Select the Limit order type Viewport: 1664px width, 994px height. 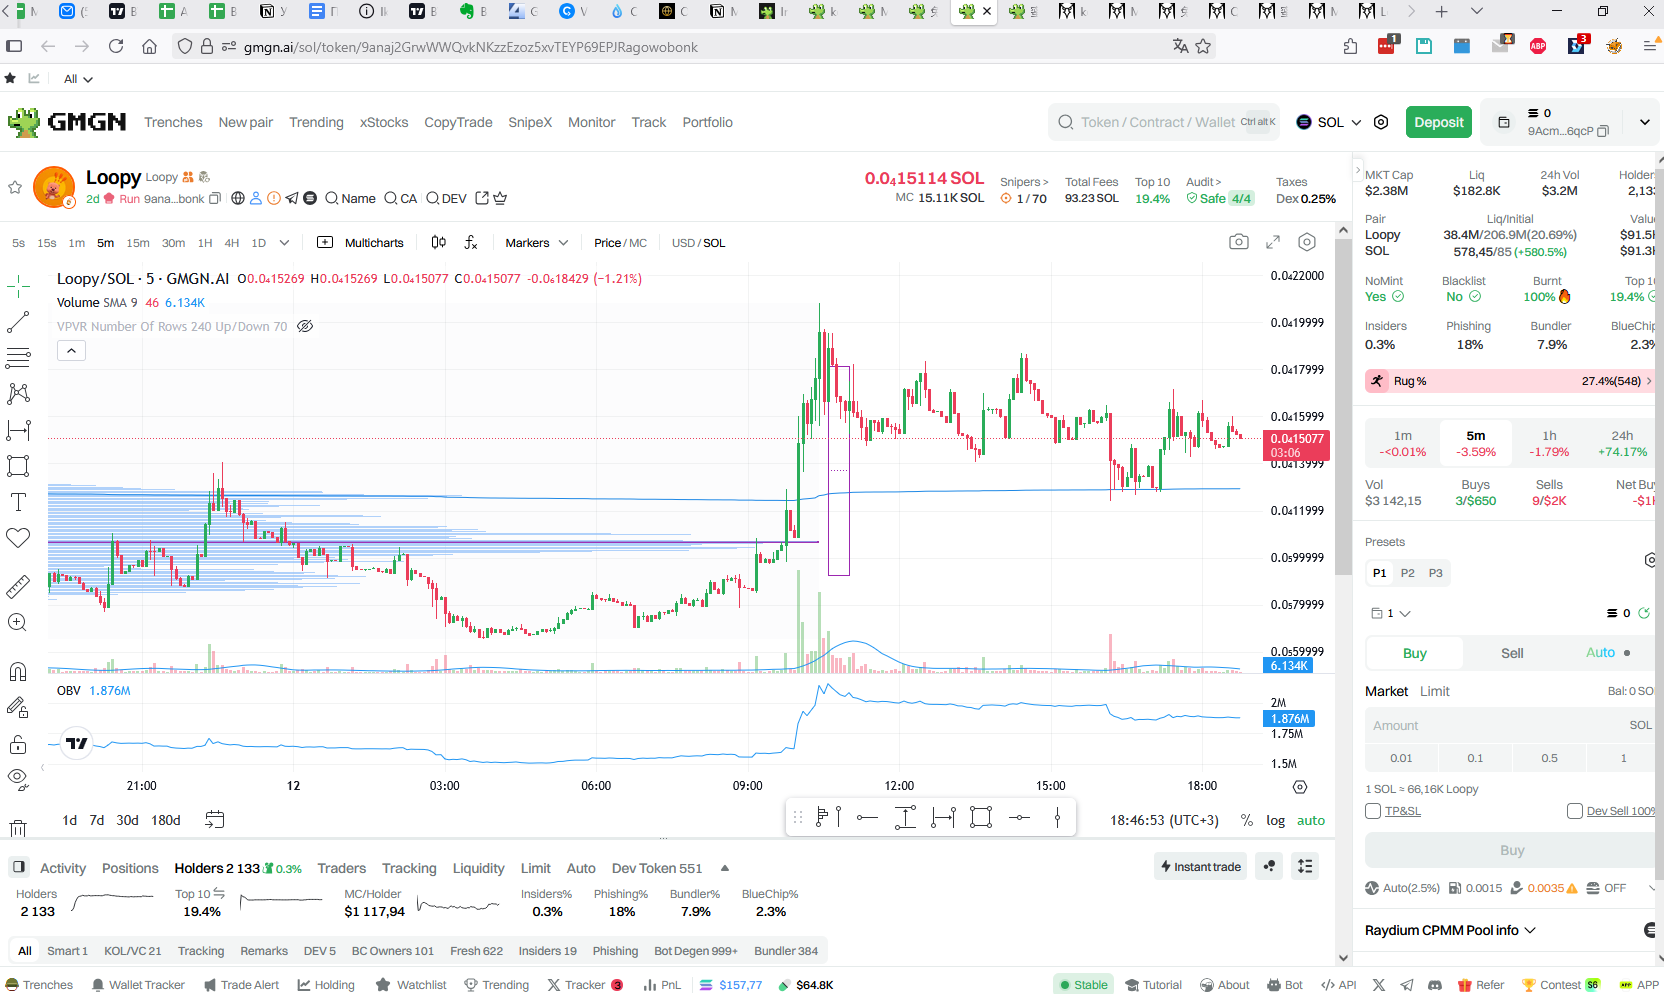1434,691
